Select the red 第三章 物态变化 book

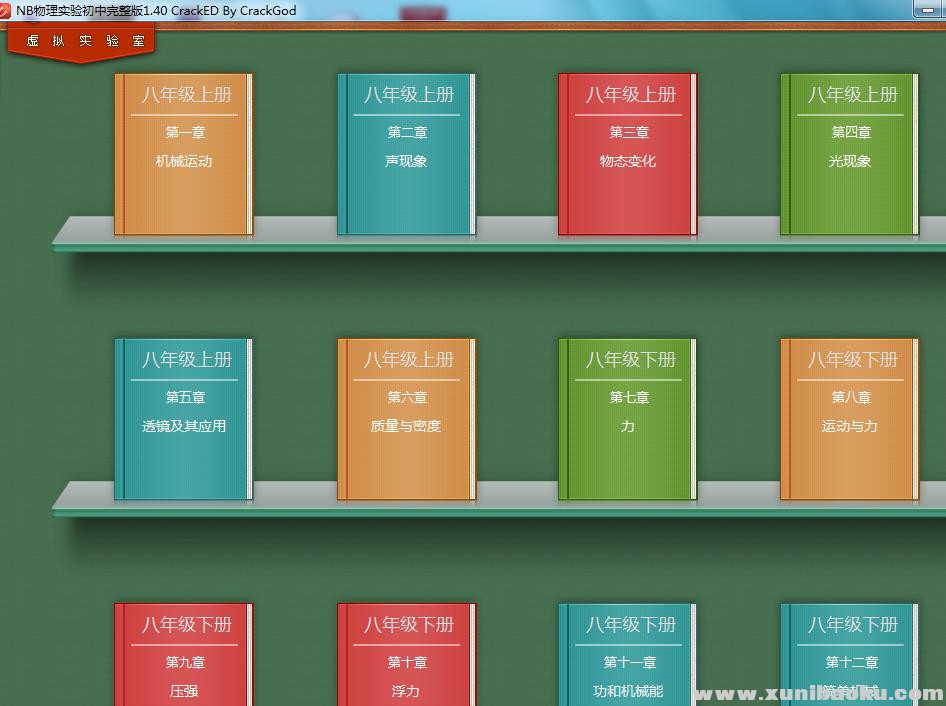628,155
